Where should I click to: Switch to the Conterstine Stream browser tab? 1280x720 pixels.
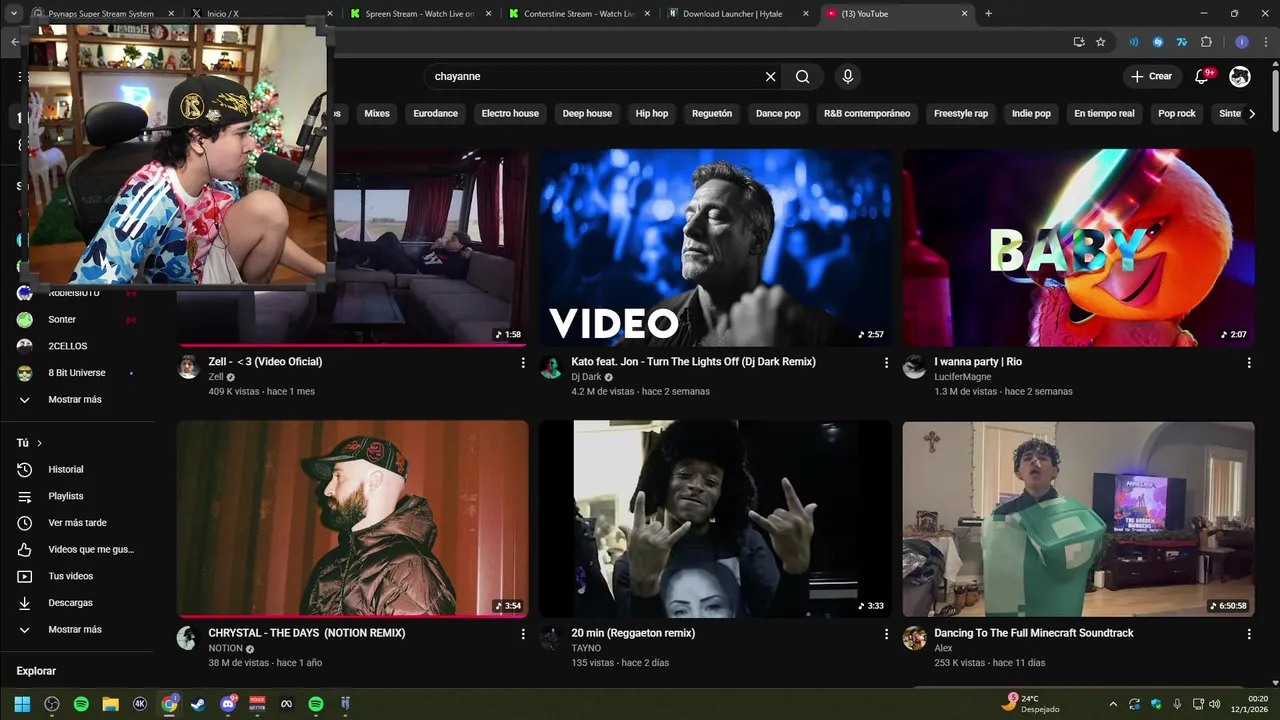578,14
